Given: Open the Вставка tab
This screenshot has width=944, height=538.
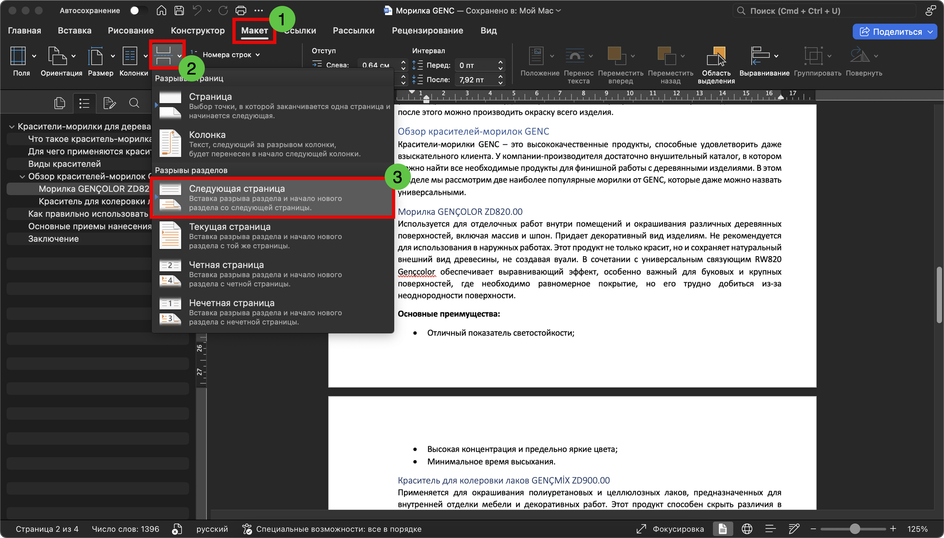Looking at the screenshot, I should (75, 30).
